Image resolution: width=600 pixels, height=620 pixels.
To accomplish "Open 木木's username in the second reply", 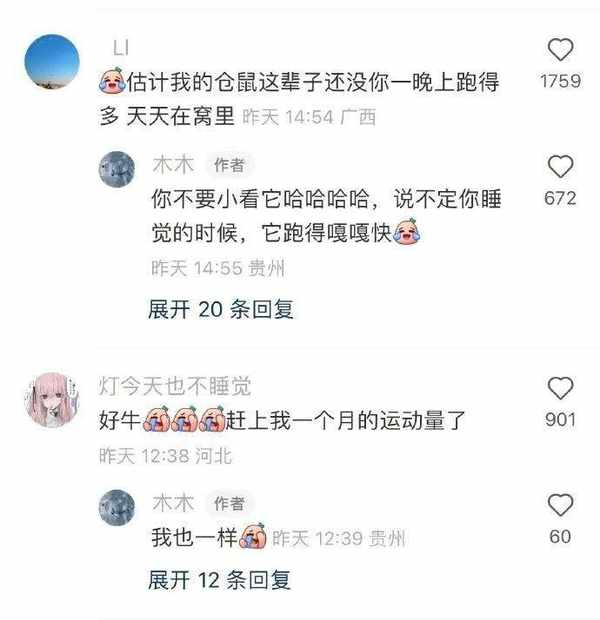I will (173, 503).
